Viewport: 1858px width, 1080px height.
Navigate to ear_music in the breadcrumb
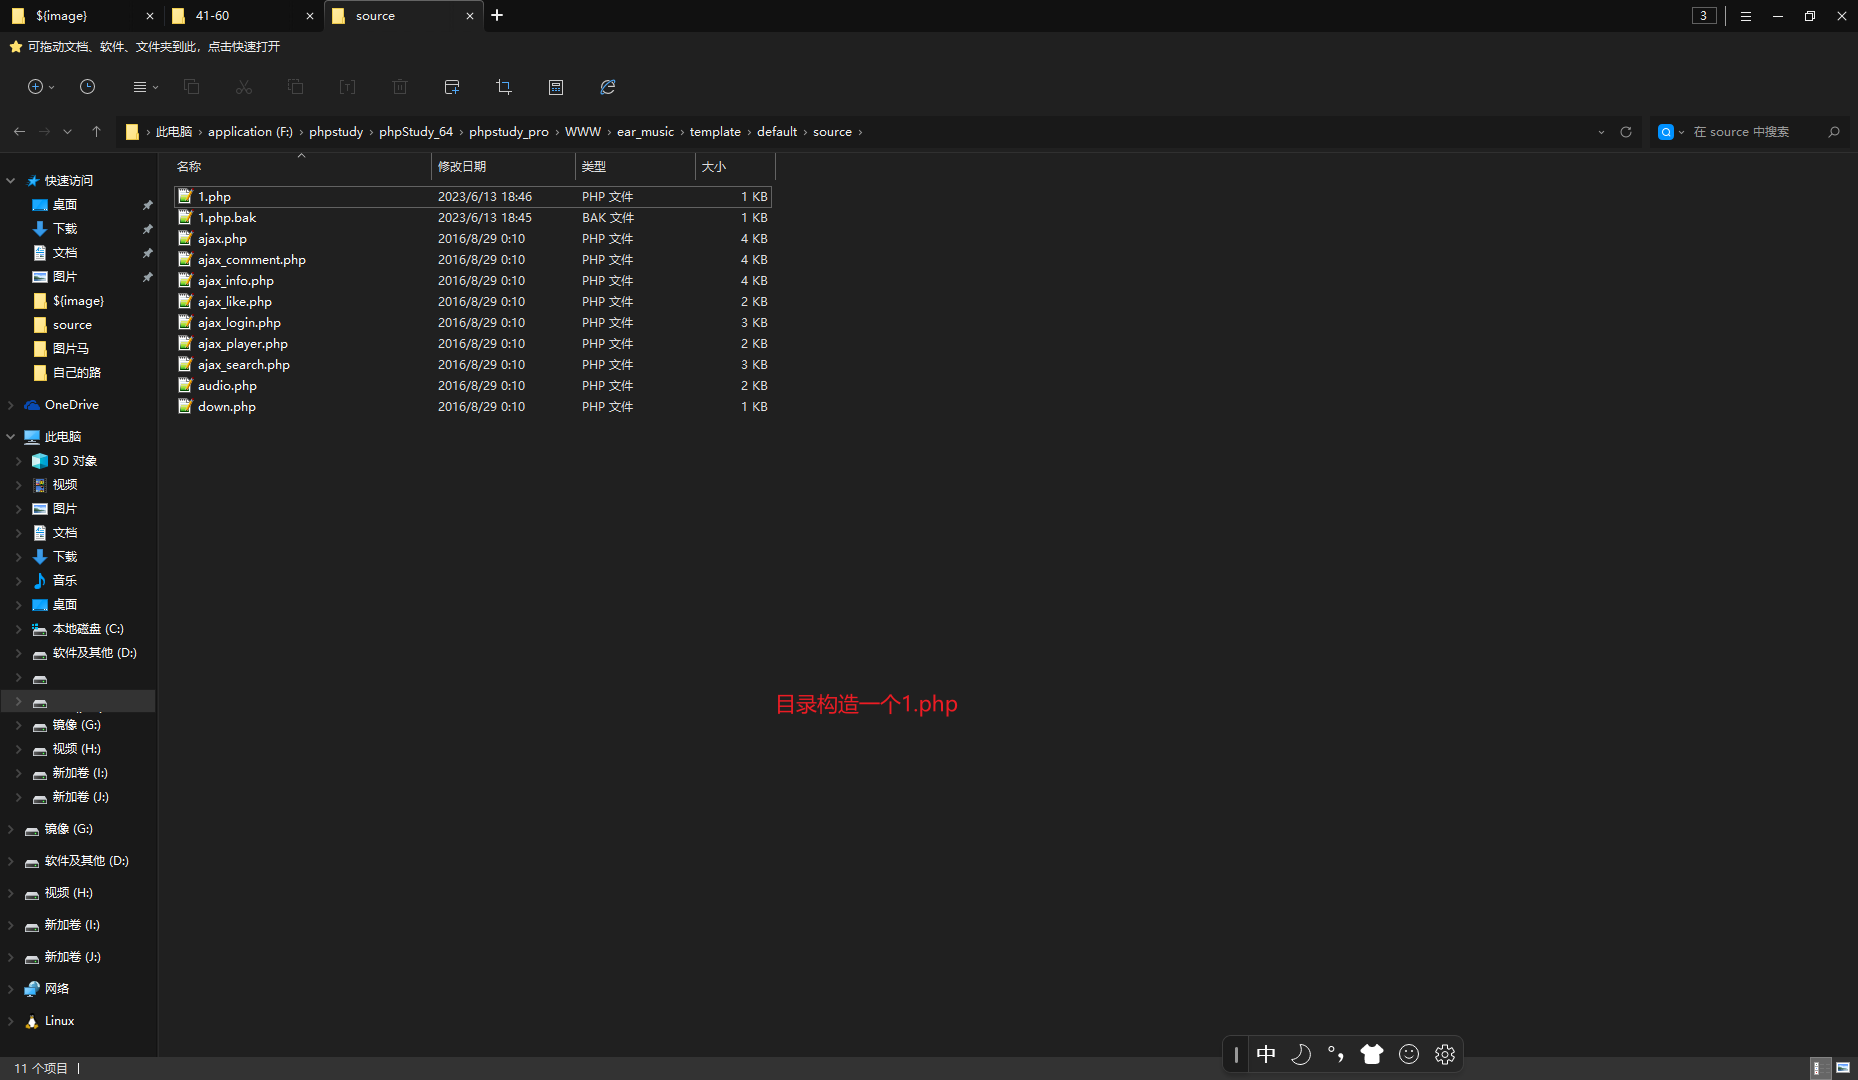[x=645, y=131]
